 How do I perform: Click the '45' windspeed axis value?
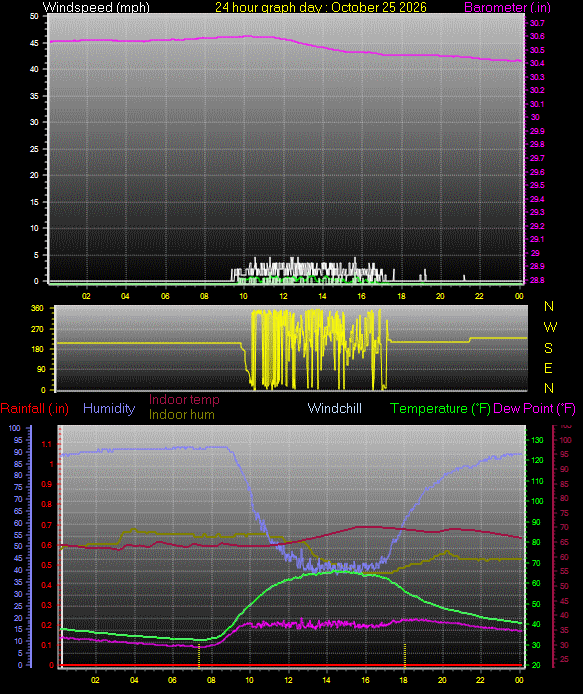(34, 43)
